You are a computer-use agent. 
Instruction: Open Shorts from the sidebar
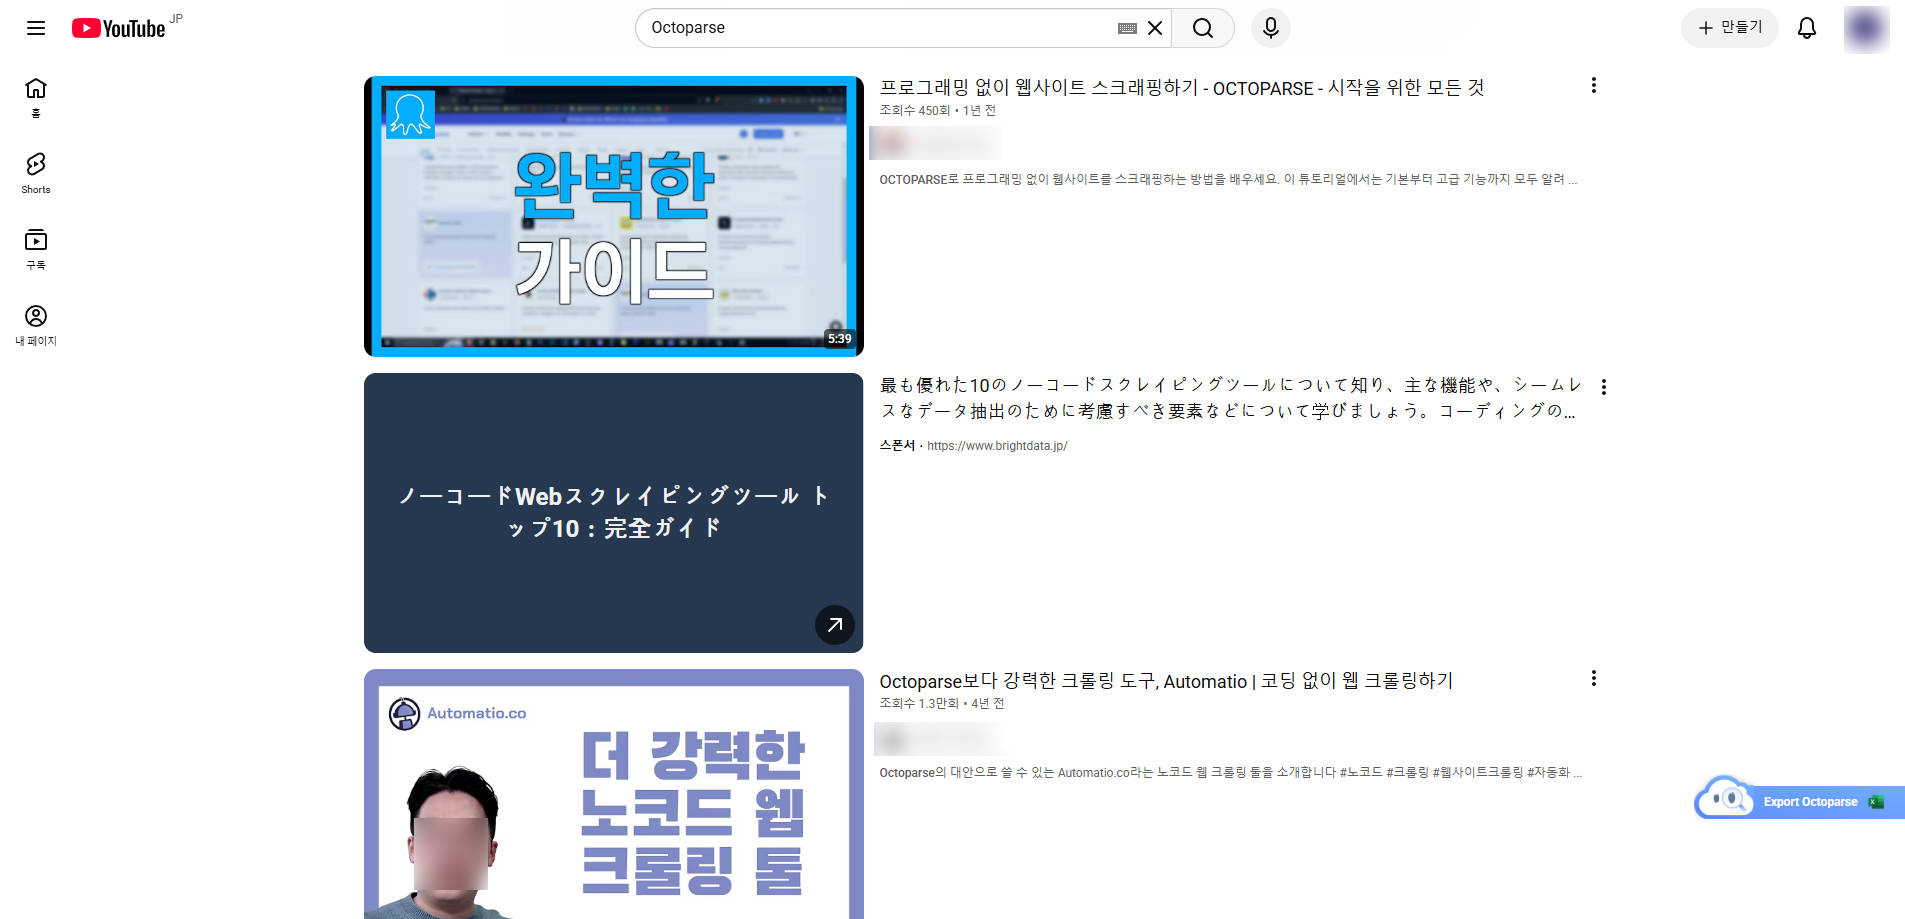click(x=36, y=174)
